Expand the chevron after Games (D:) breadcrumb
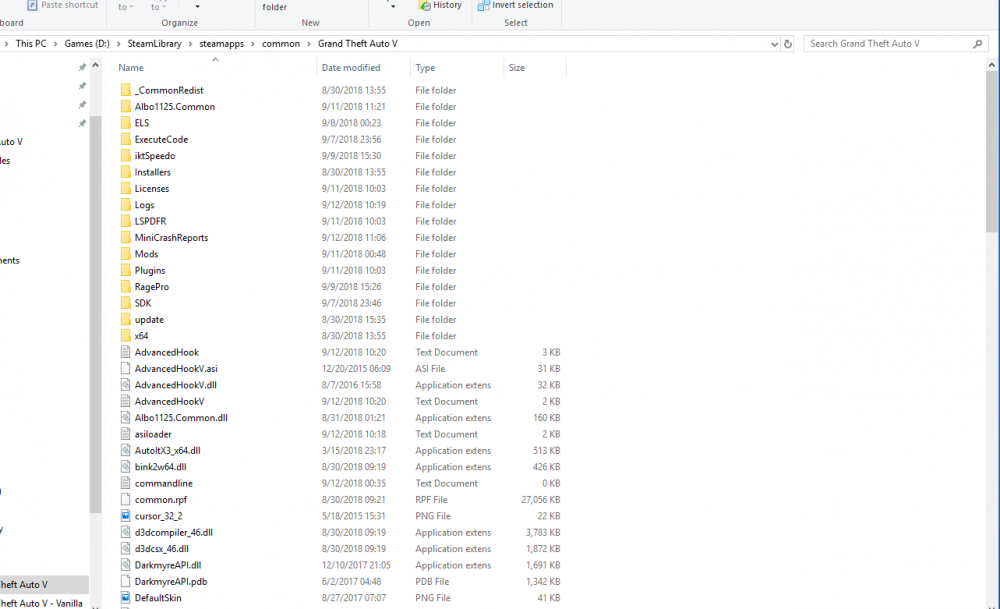This screenshot has width=1000, height=609. (x=119, y=44)
